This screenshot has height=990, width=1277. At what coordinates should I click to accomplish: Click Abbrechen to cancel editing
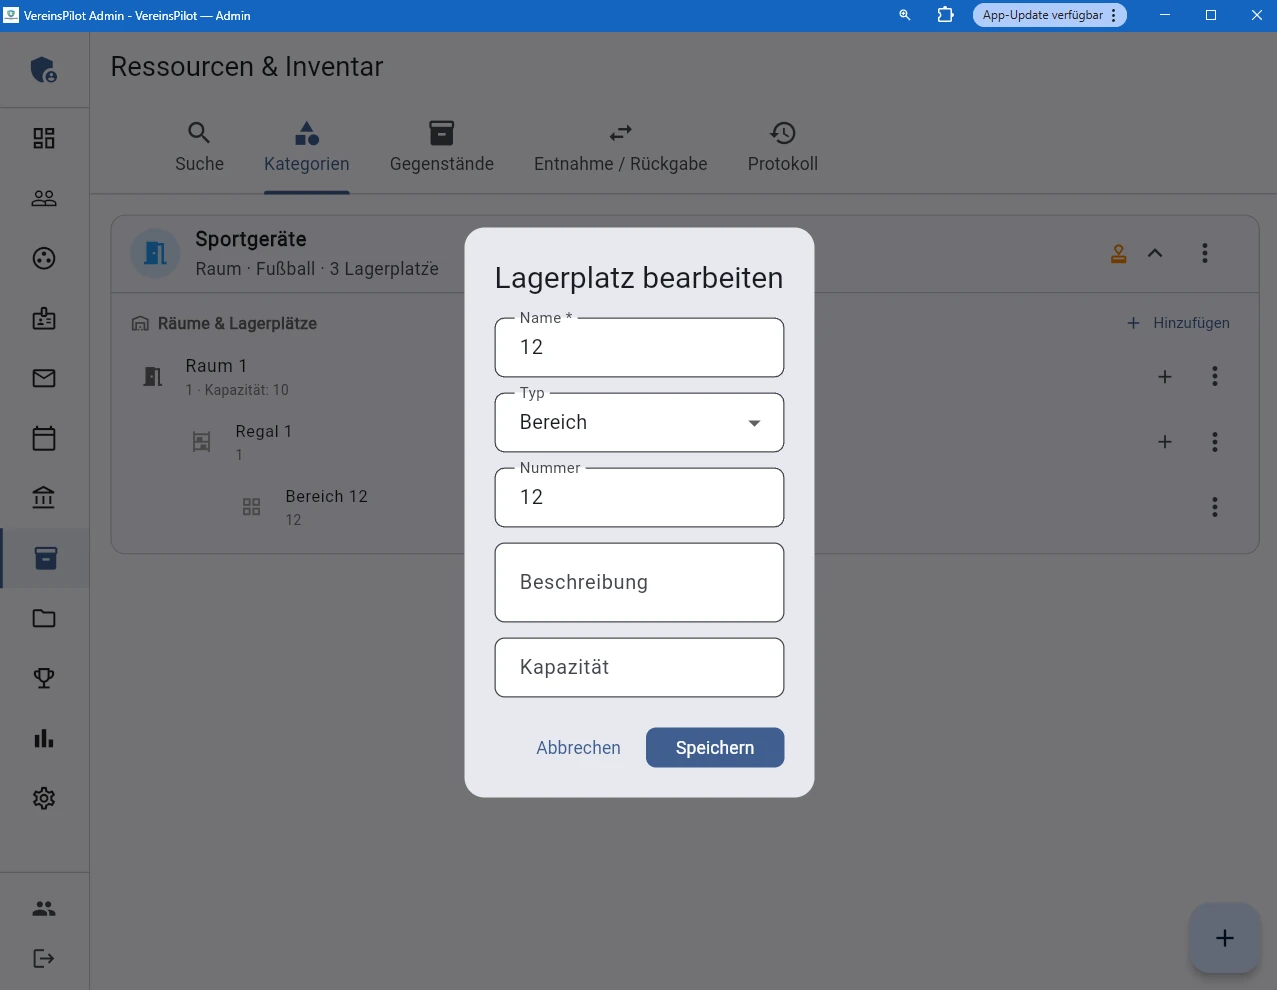pyautogui.click(x=578, y=748)
